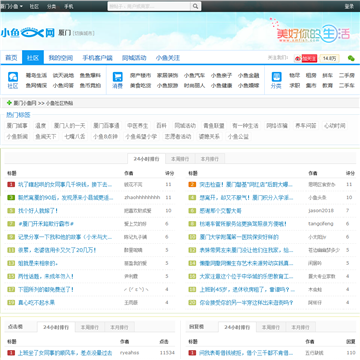The image size is (360, 360).
Task: Select the 志愿者活动 hot tag
Action: click(x=178, y=136)
